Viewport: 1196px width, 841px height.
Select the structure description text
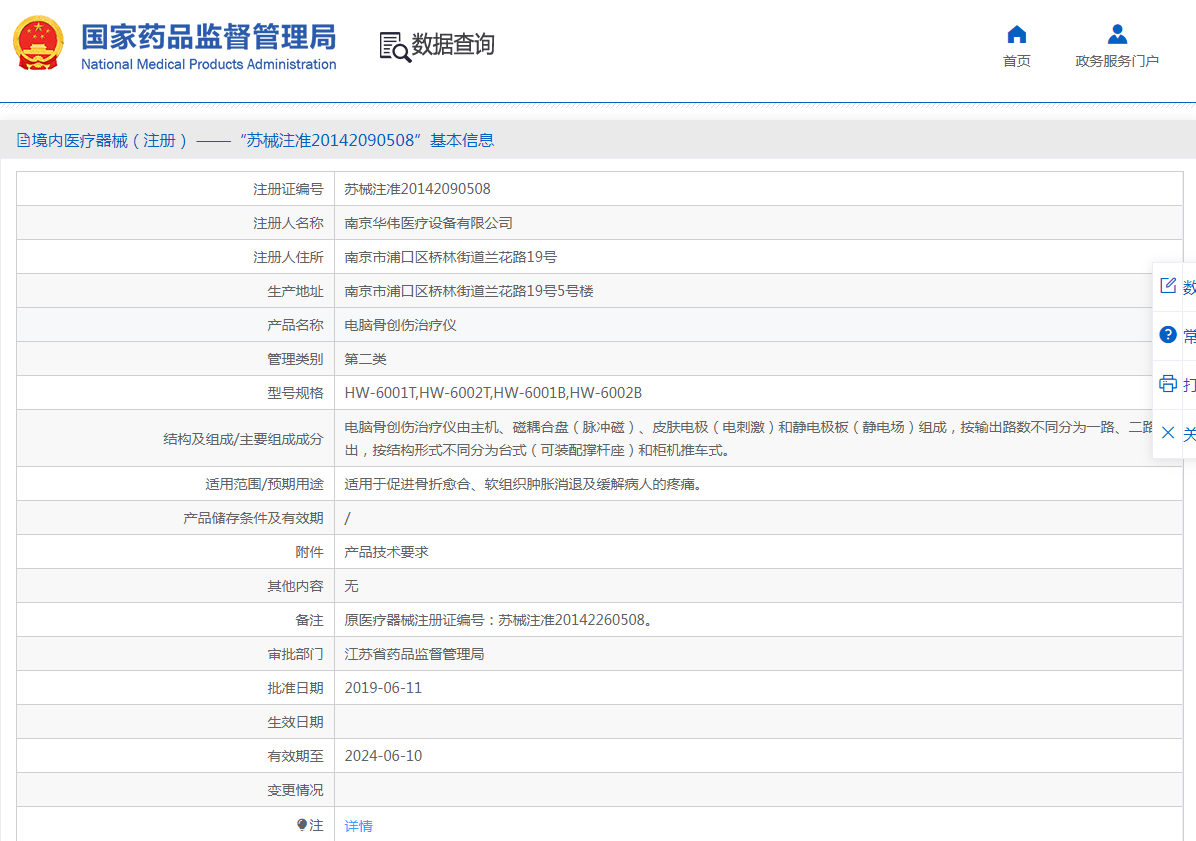pyautogui.click(x=748, y=438)
